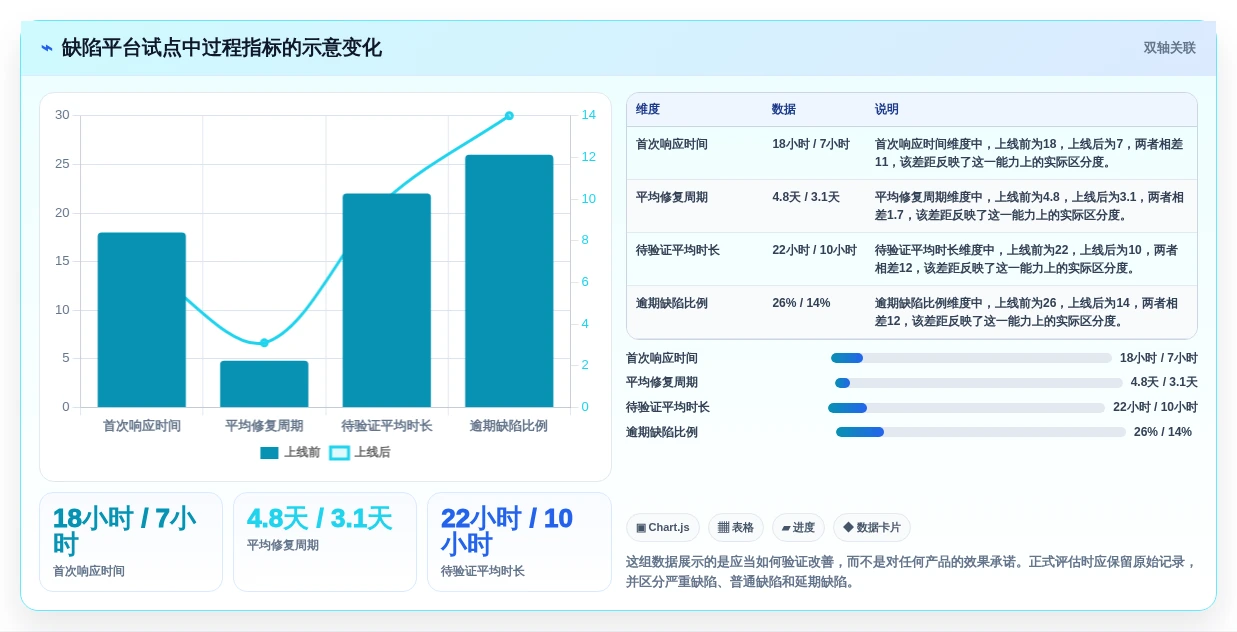Toggle the 上线前 legend swatch
The width and height of the screenshot is (1237, 632).
(269, 453)
